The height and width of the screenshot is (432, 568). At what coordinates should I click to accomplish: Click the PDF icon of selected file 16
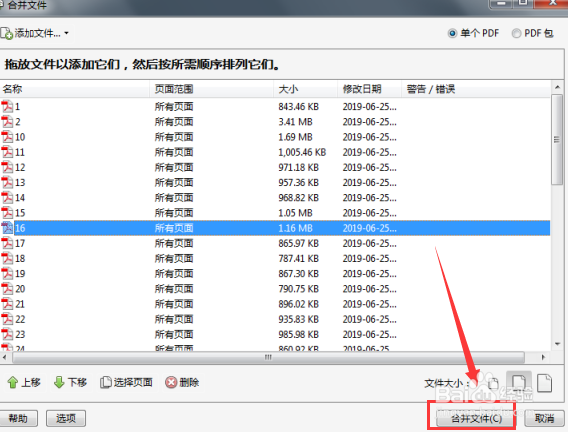(x=7, y=228)
